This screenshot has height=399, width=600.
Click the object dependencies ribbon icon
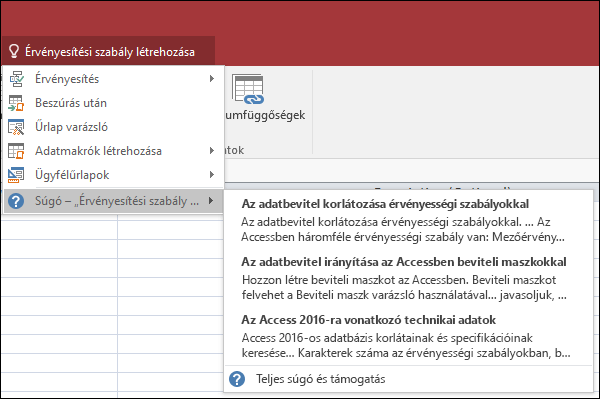[248, 89]
